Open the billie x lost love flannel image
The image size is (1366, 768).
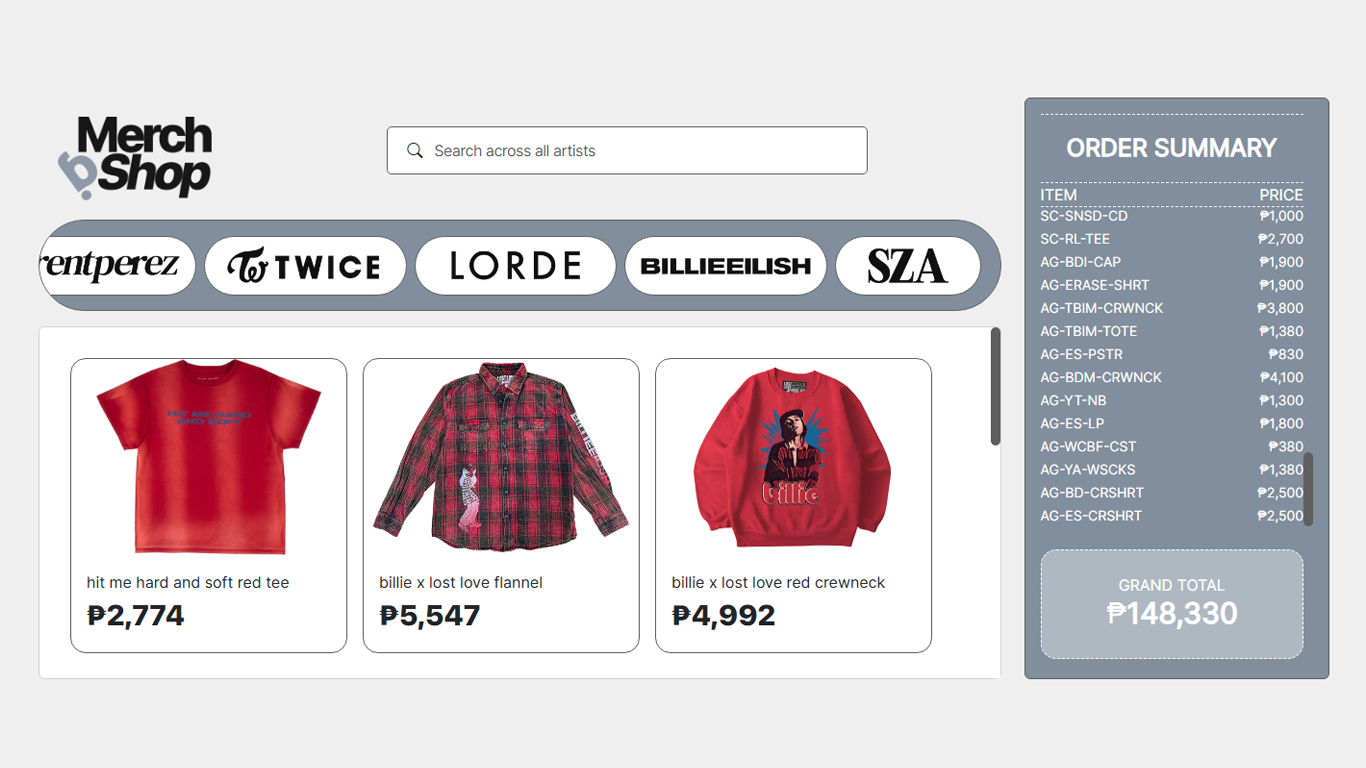[x=500, y=457]
